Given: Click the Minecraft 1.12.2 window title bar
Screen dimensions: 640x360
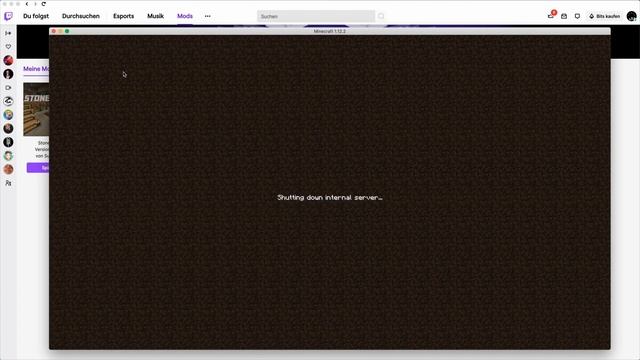Looking at the screenshot, I should click(x=329, y=31).
